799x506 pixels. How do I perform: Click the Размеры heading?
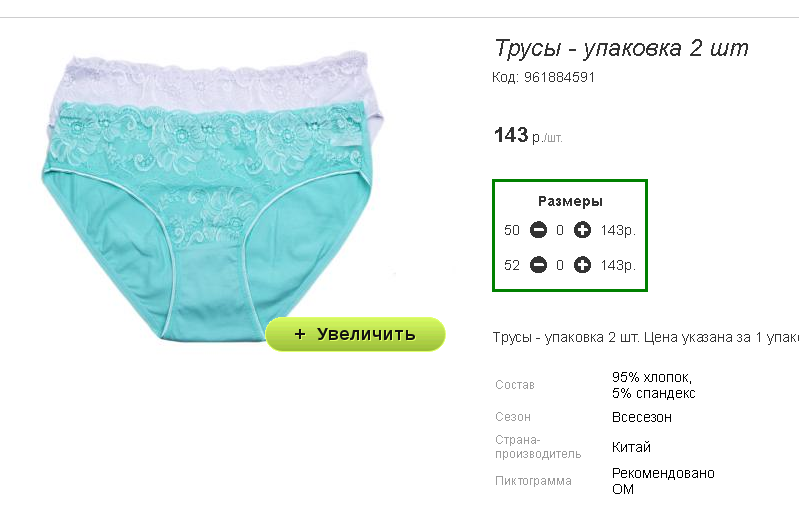coord(570,202)
